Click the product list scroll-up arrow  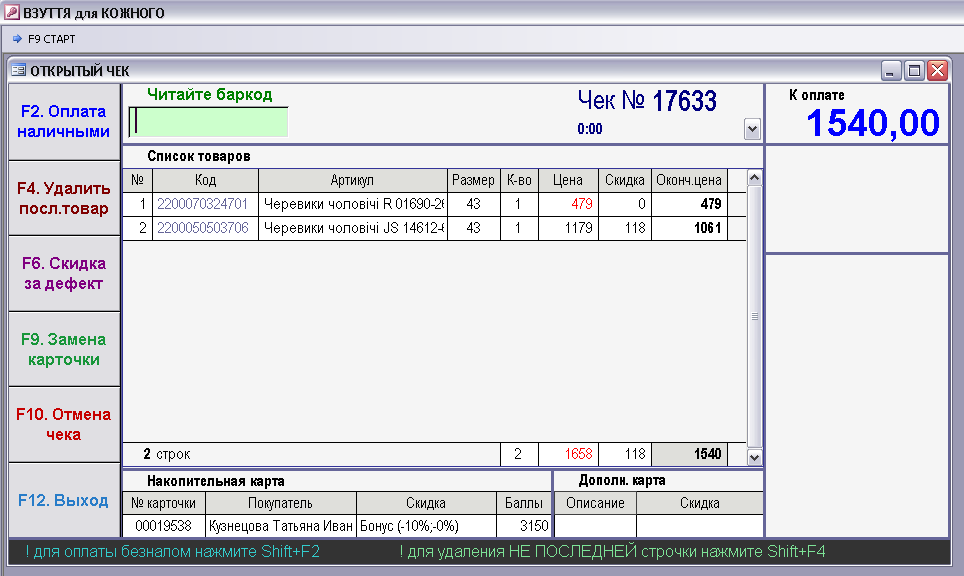754,178
